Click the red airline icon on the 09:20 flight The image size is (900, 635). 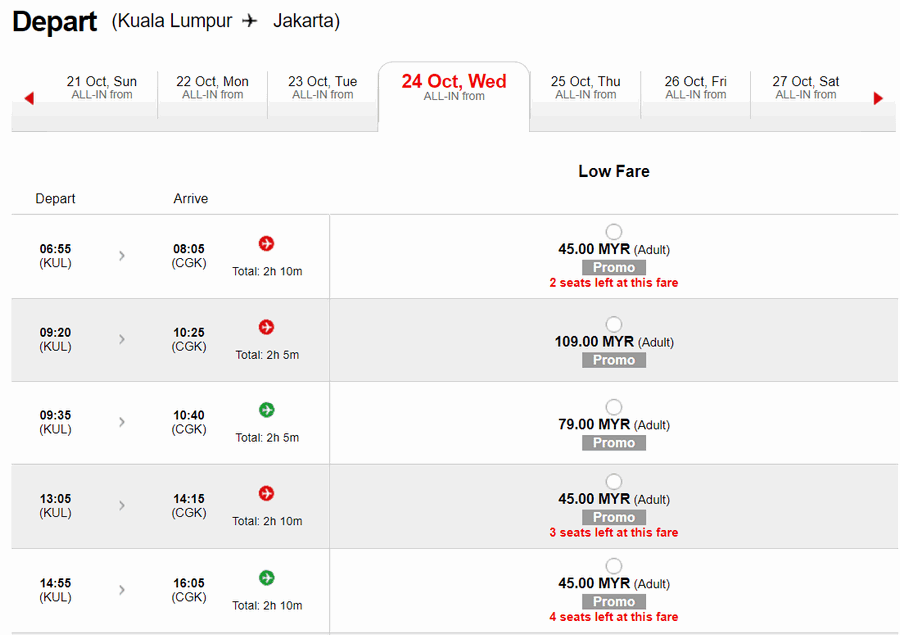[266, 327]
